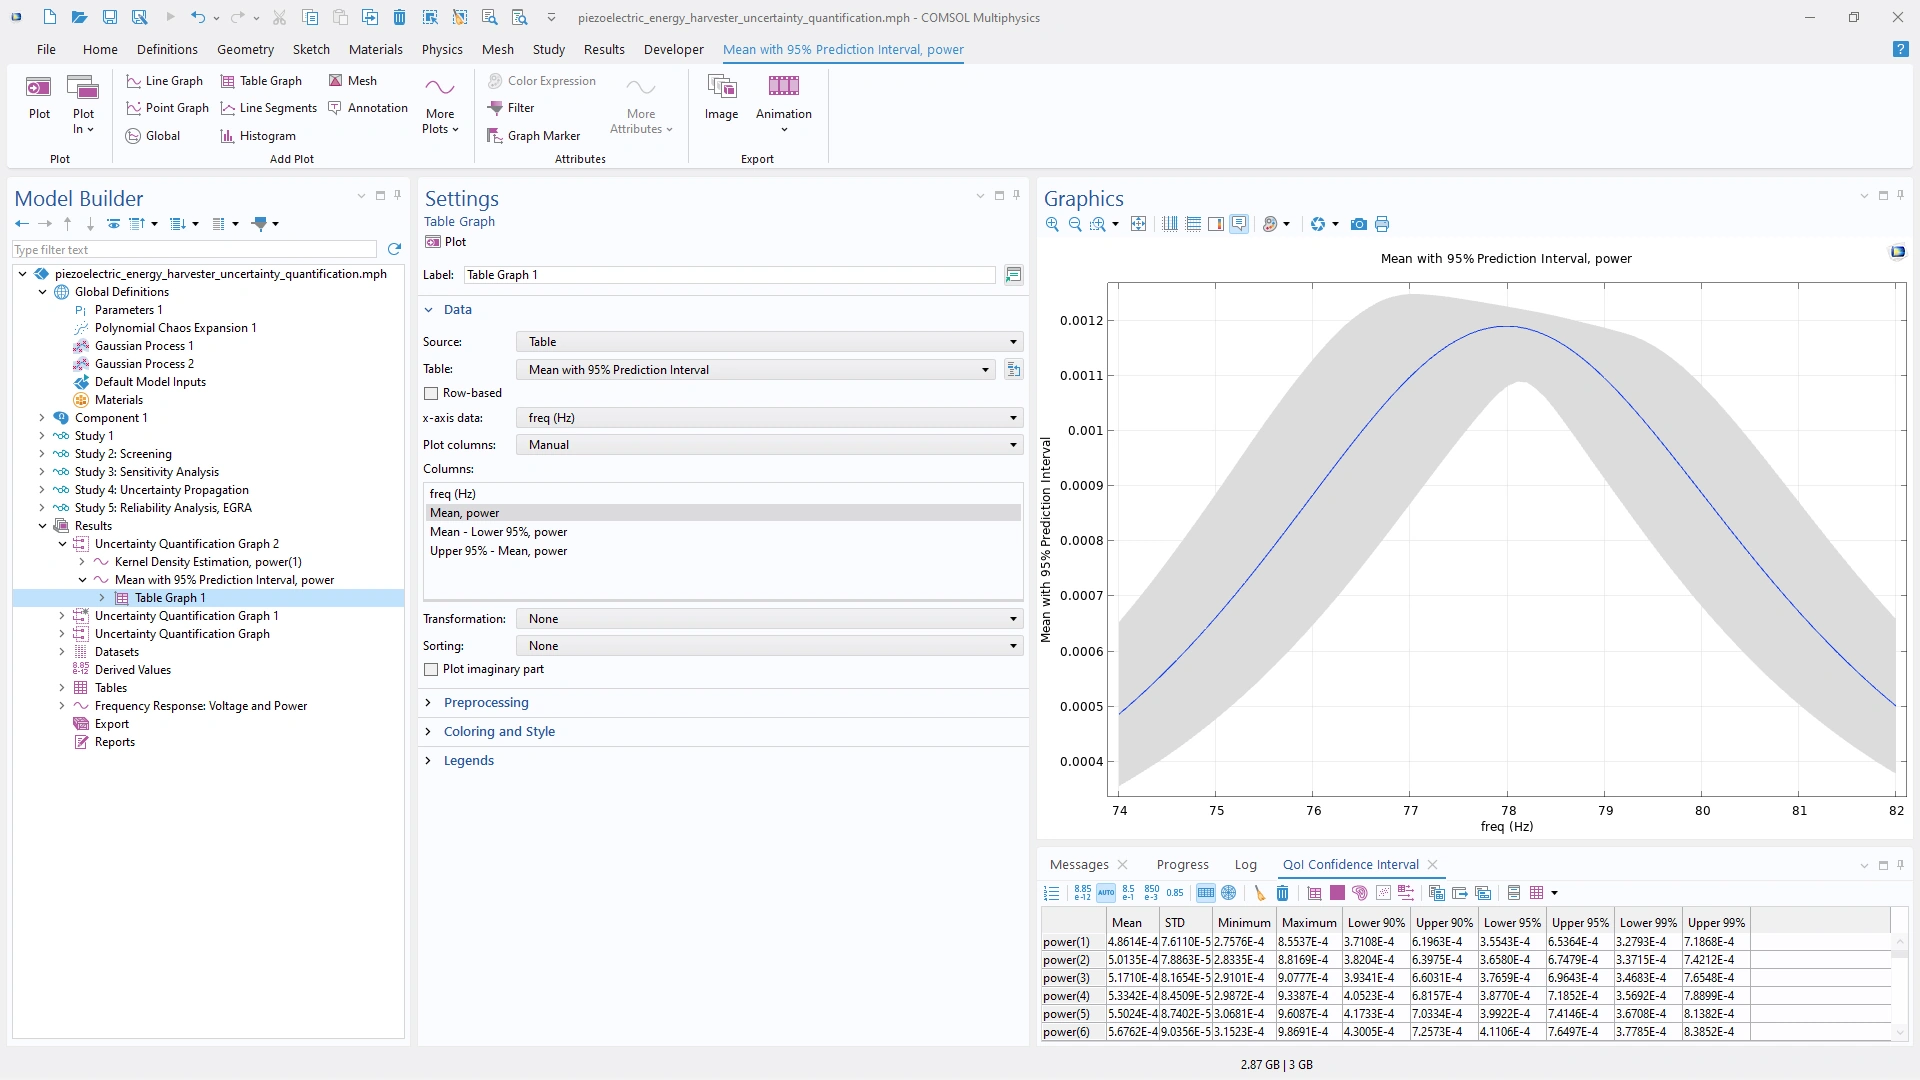Click the Image export icon
Screen dimensions: 1920x1080
(x=721, y=88)
